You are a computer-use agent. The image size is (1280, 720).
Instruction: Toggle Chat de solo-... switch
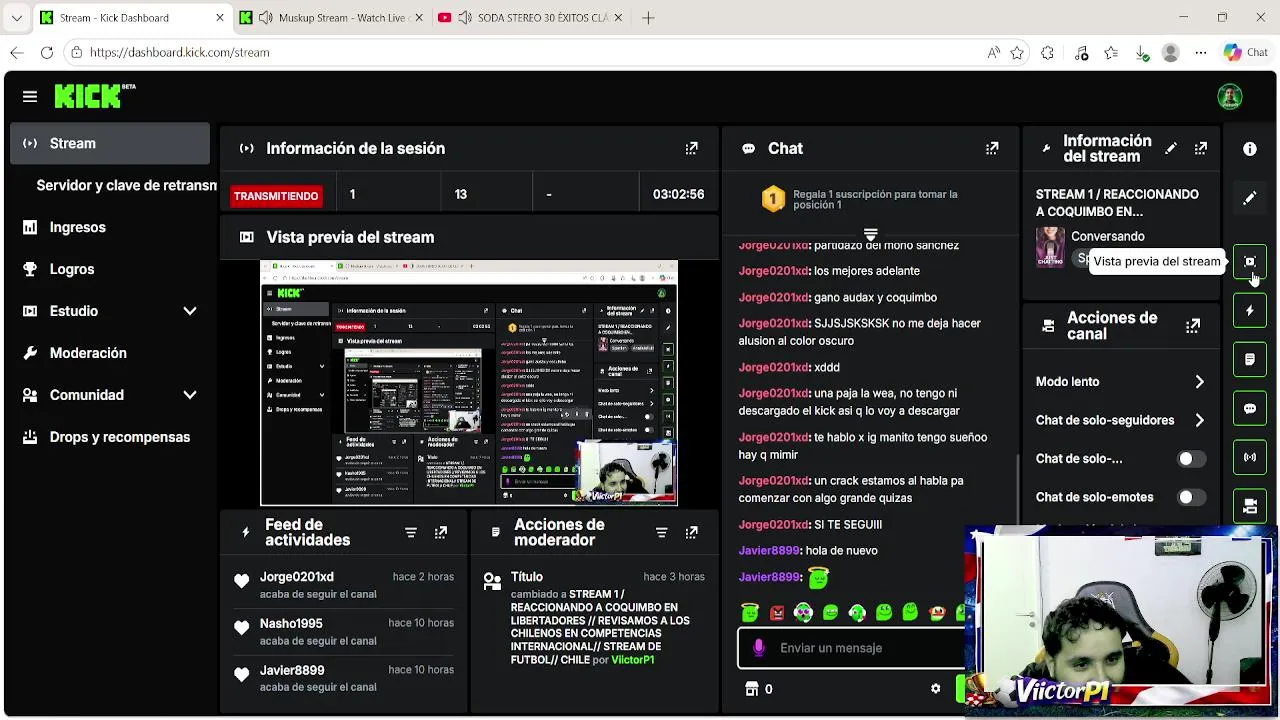coord(1190,459)
